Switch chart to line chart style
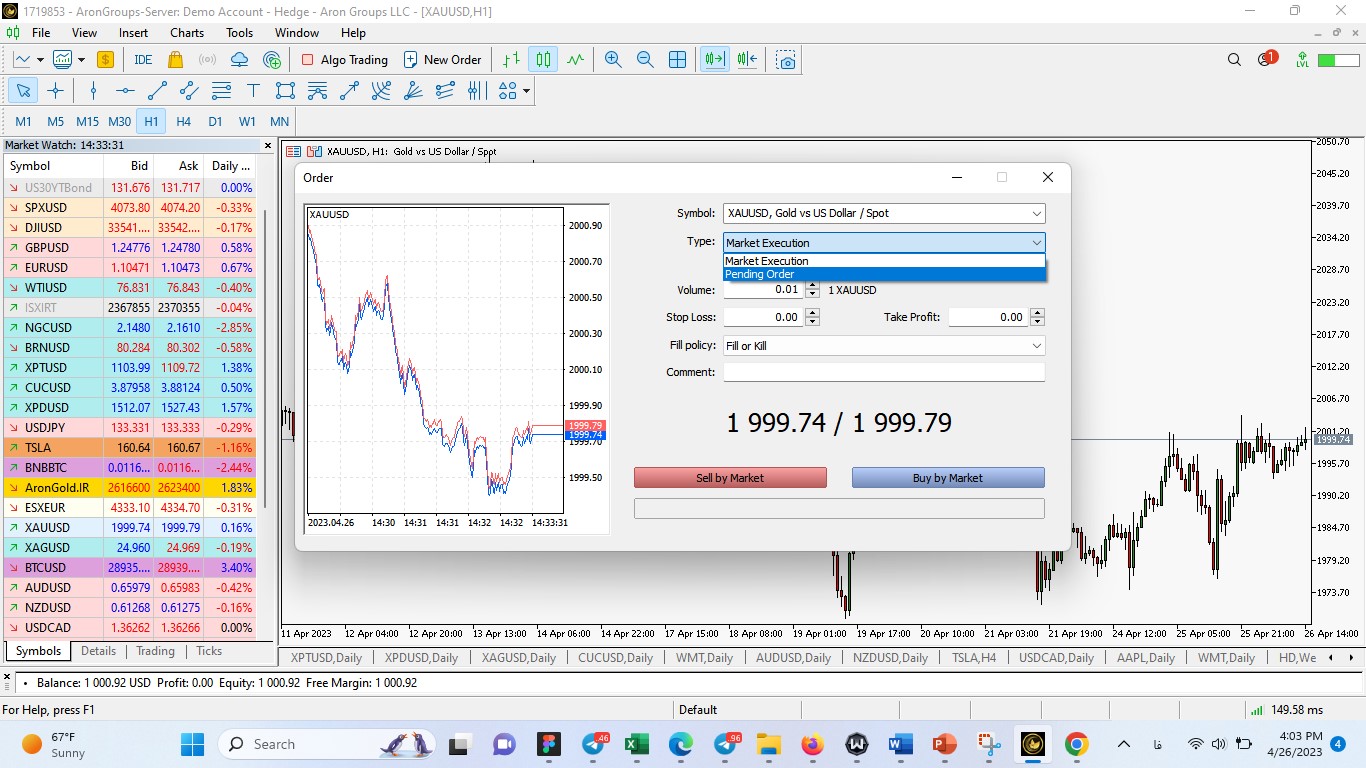 pos(575,60)
